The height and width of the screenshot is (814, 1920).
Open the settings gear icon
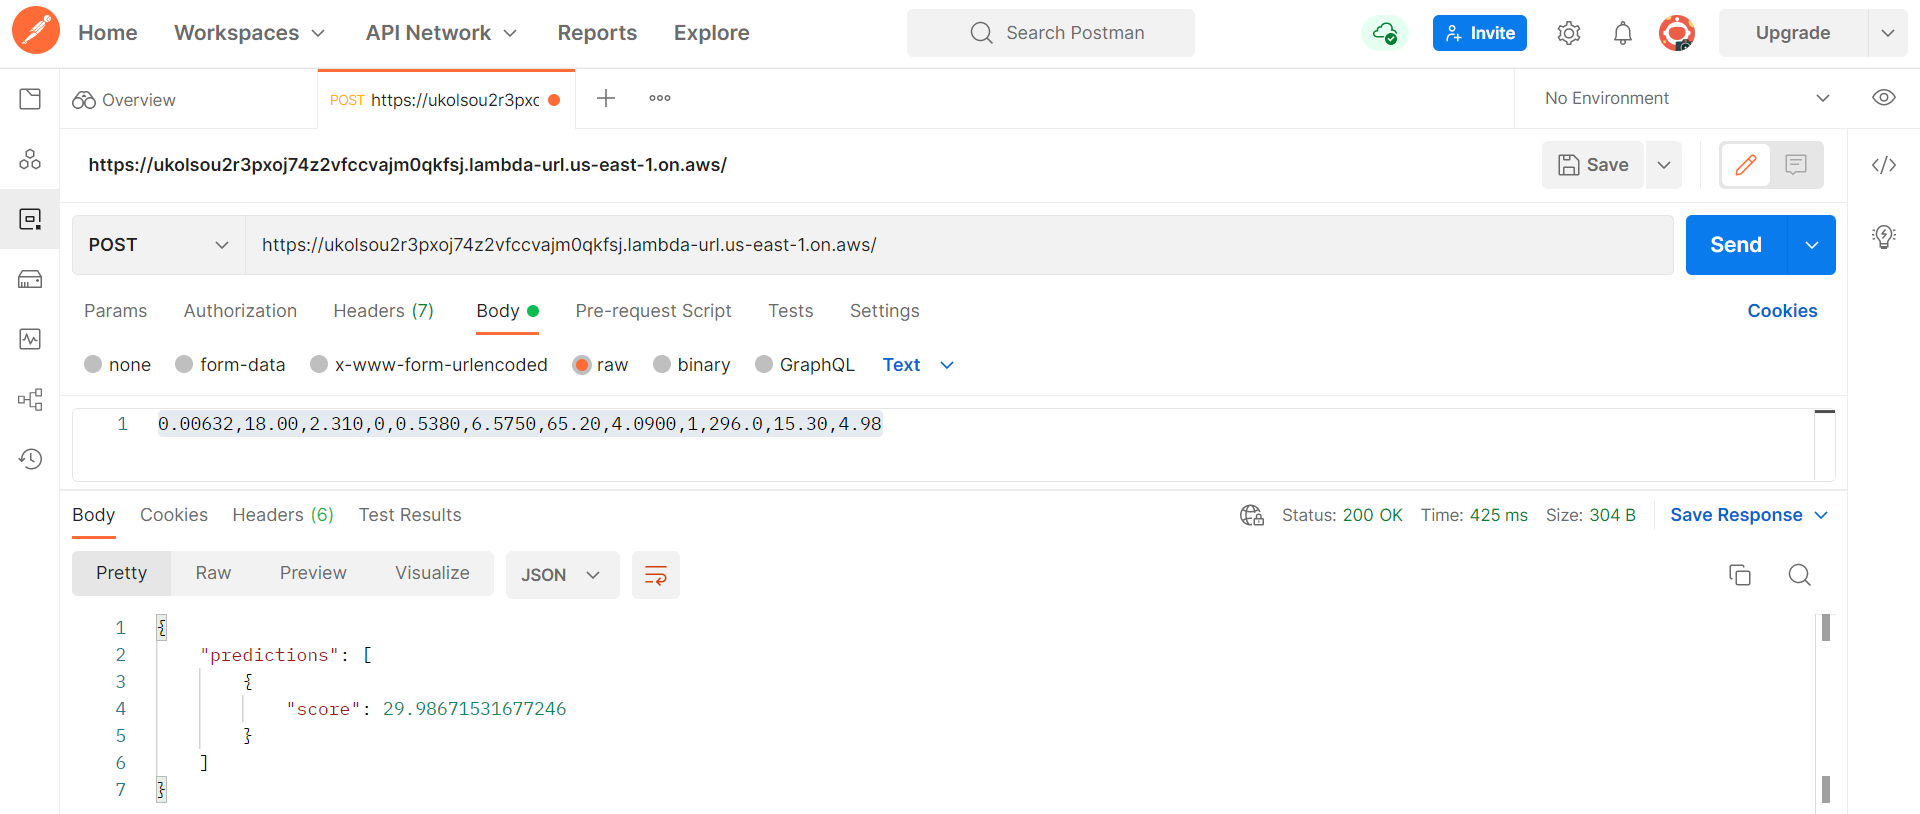pyautogui.click(x=1569, y=33)
